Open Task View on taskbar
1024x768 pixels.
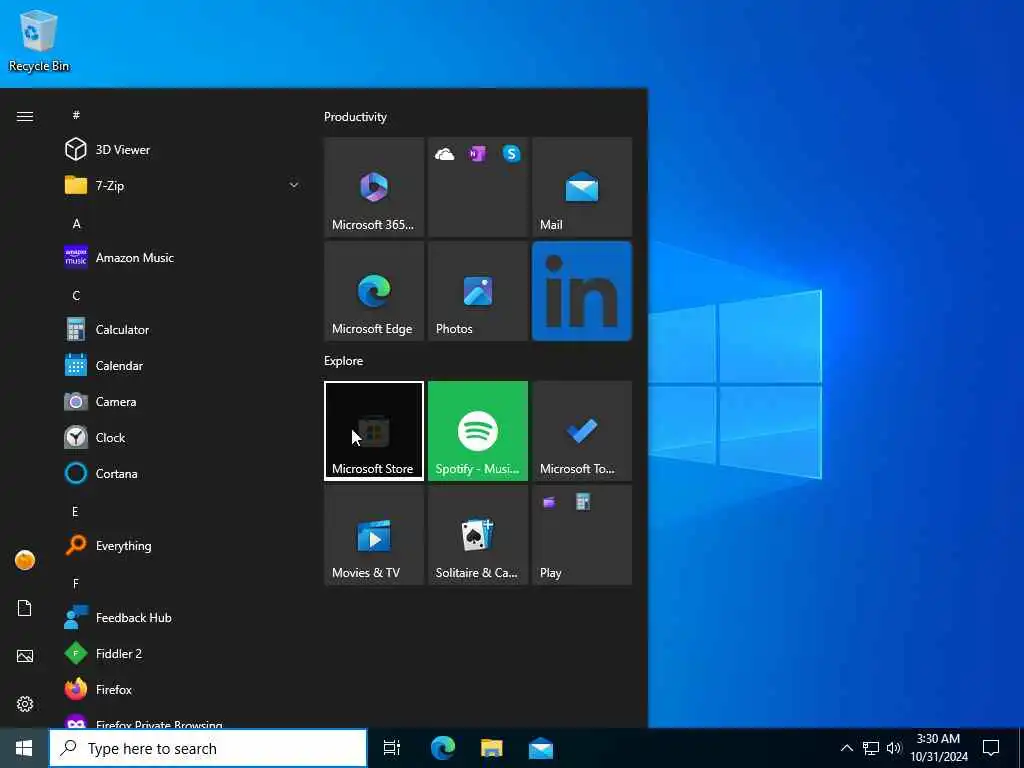pos(392,748)
